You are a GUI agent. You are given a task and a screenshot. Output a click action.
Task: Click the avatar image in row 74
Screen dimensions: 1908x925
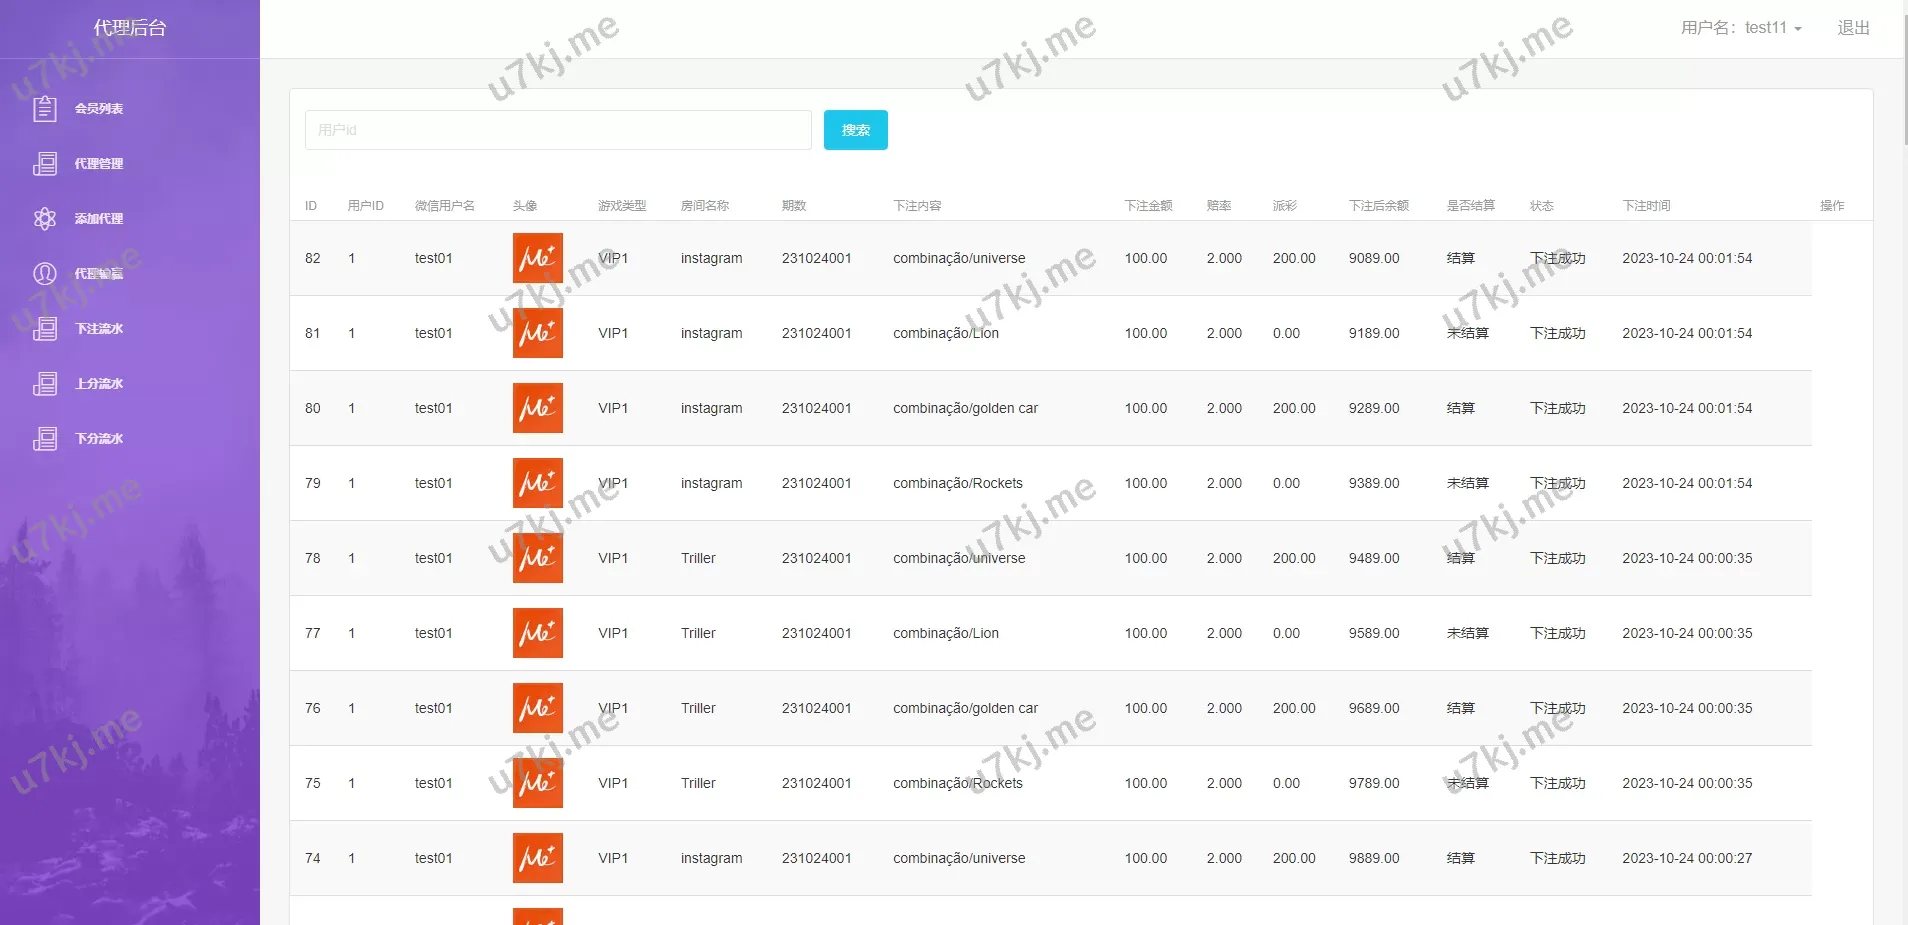tap(537, 858)
